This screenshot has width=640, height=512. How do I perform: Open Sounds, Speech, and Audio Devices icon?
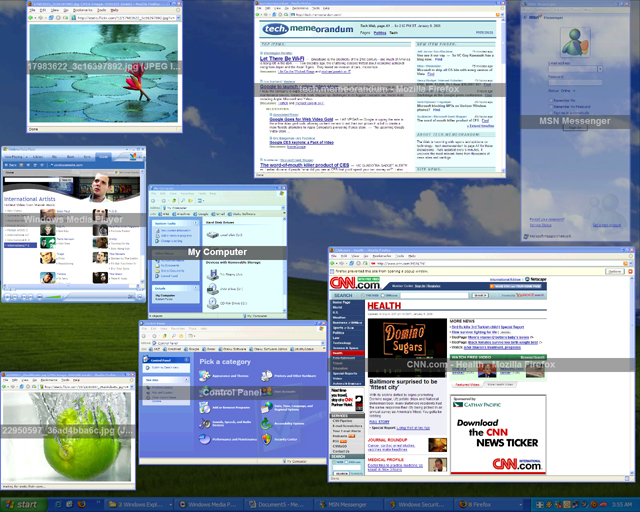pyautogui.click(x=204, y=423)
